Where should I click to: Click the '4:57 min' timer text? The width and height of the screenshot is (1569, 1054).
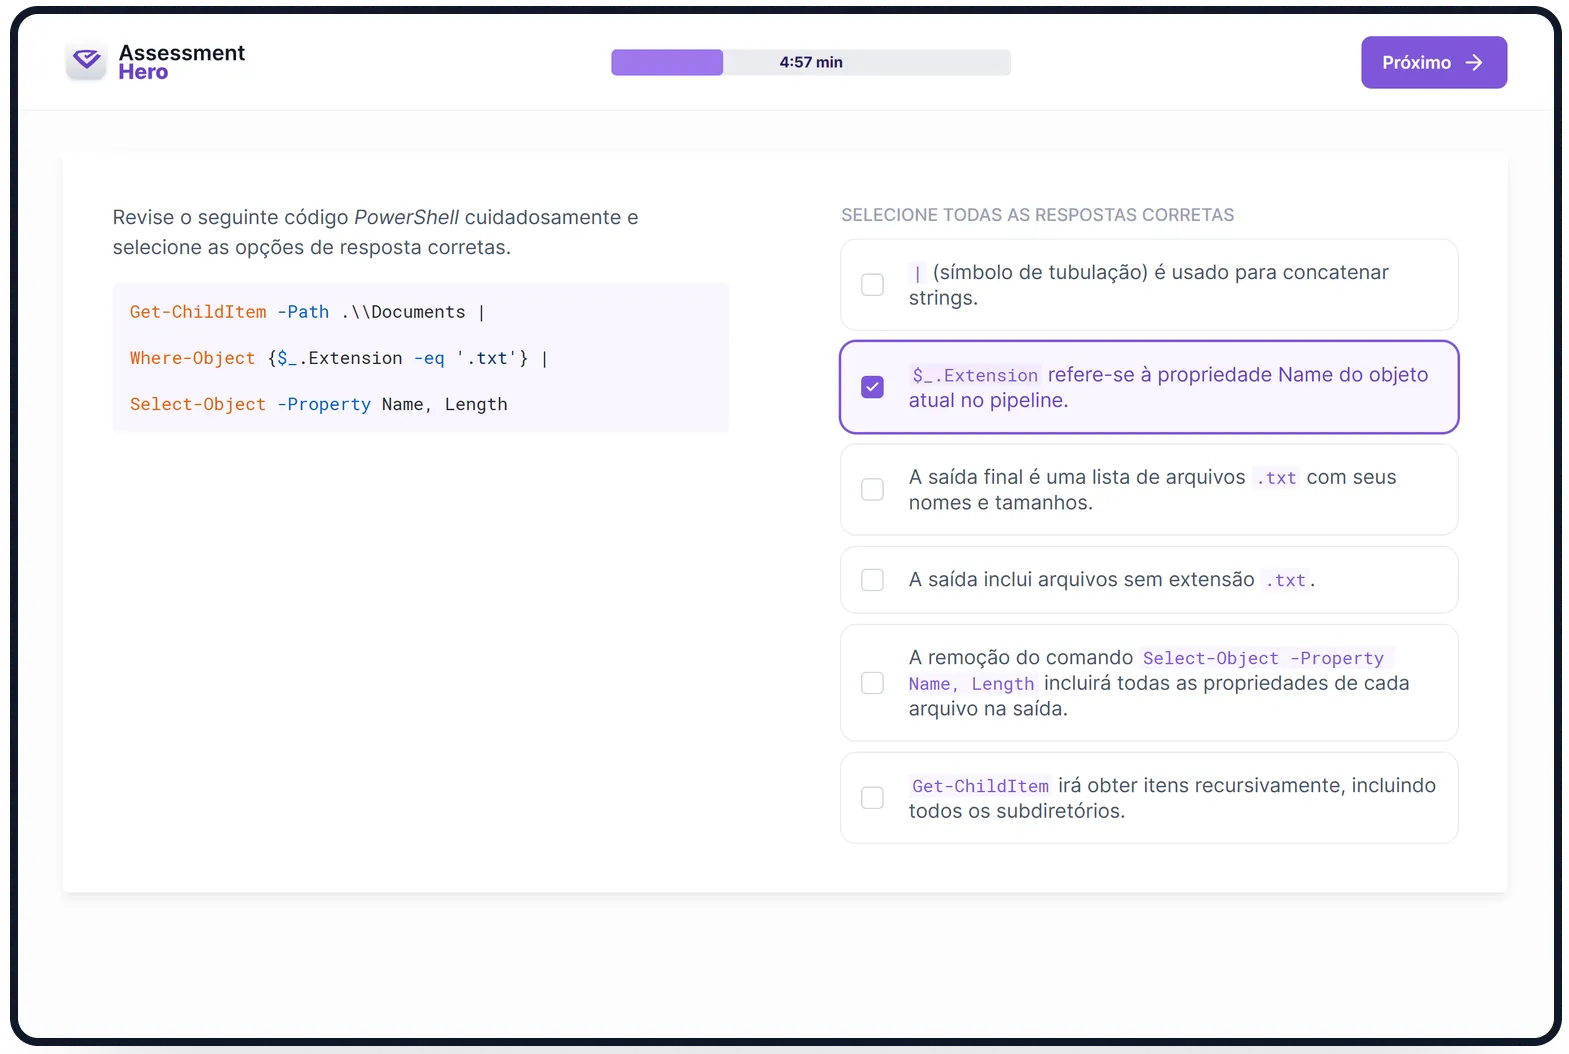[x=811, y=62]
